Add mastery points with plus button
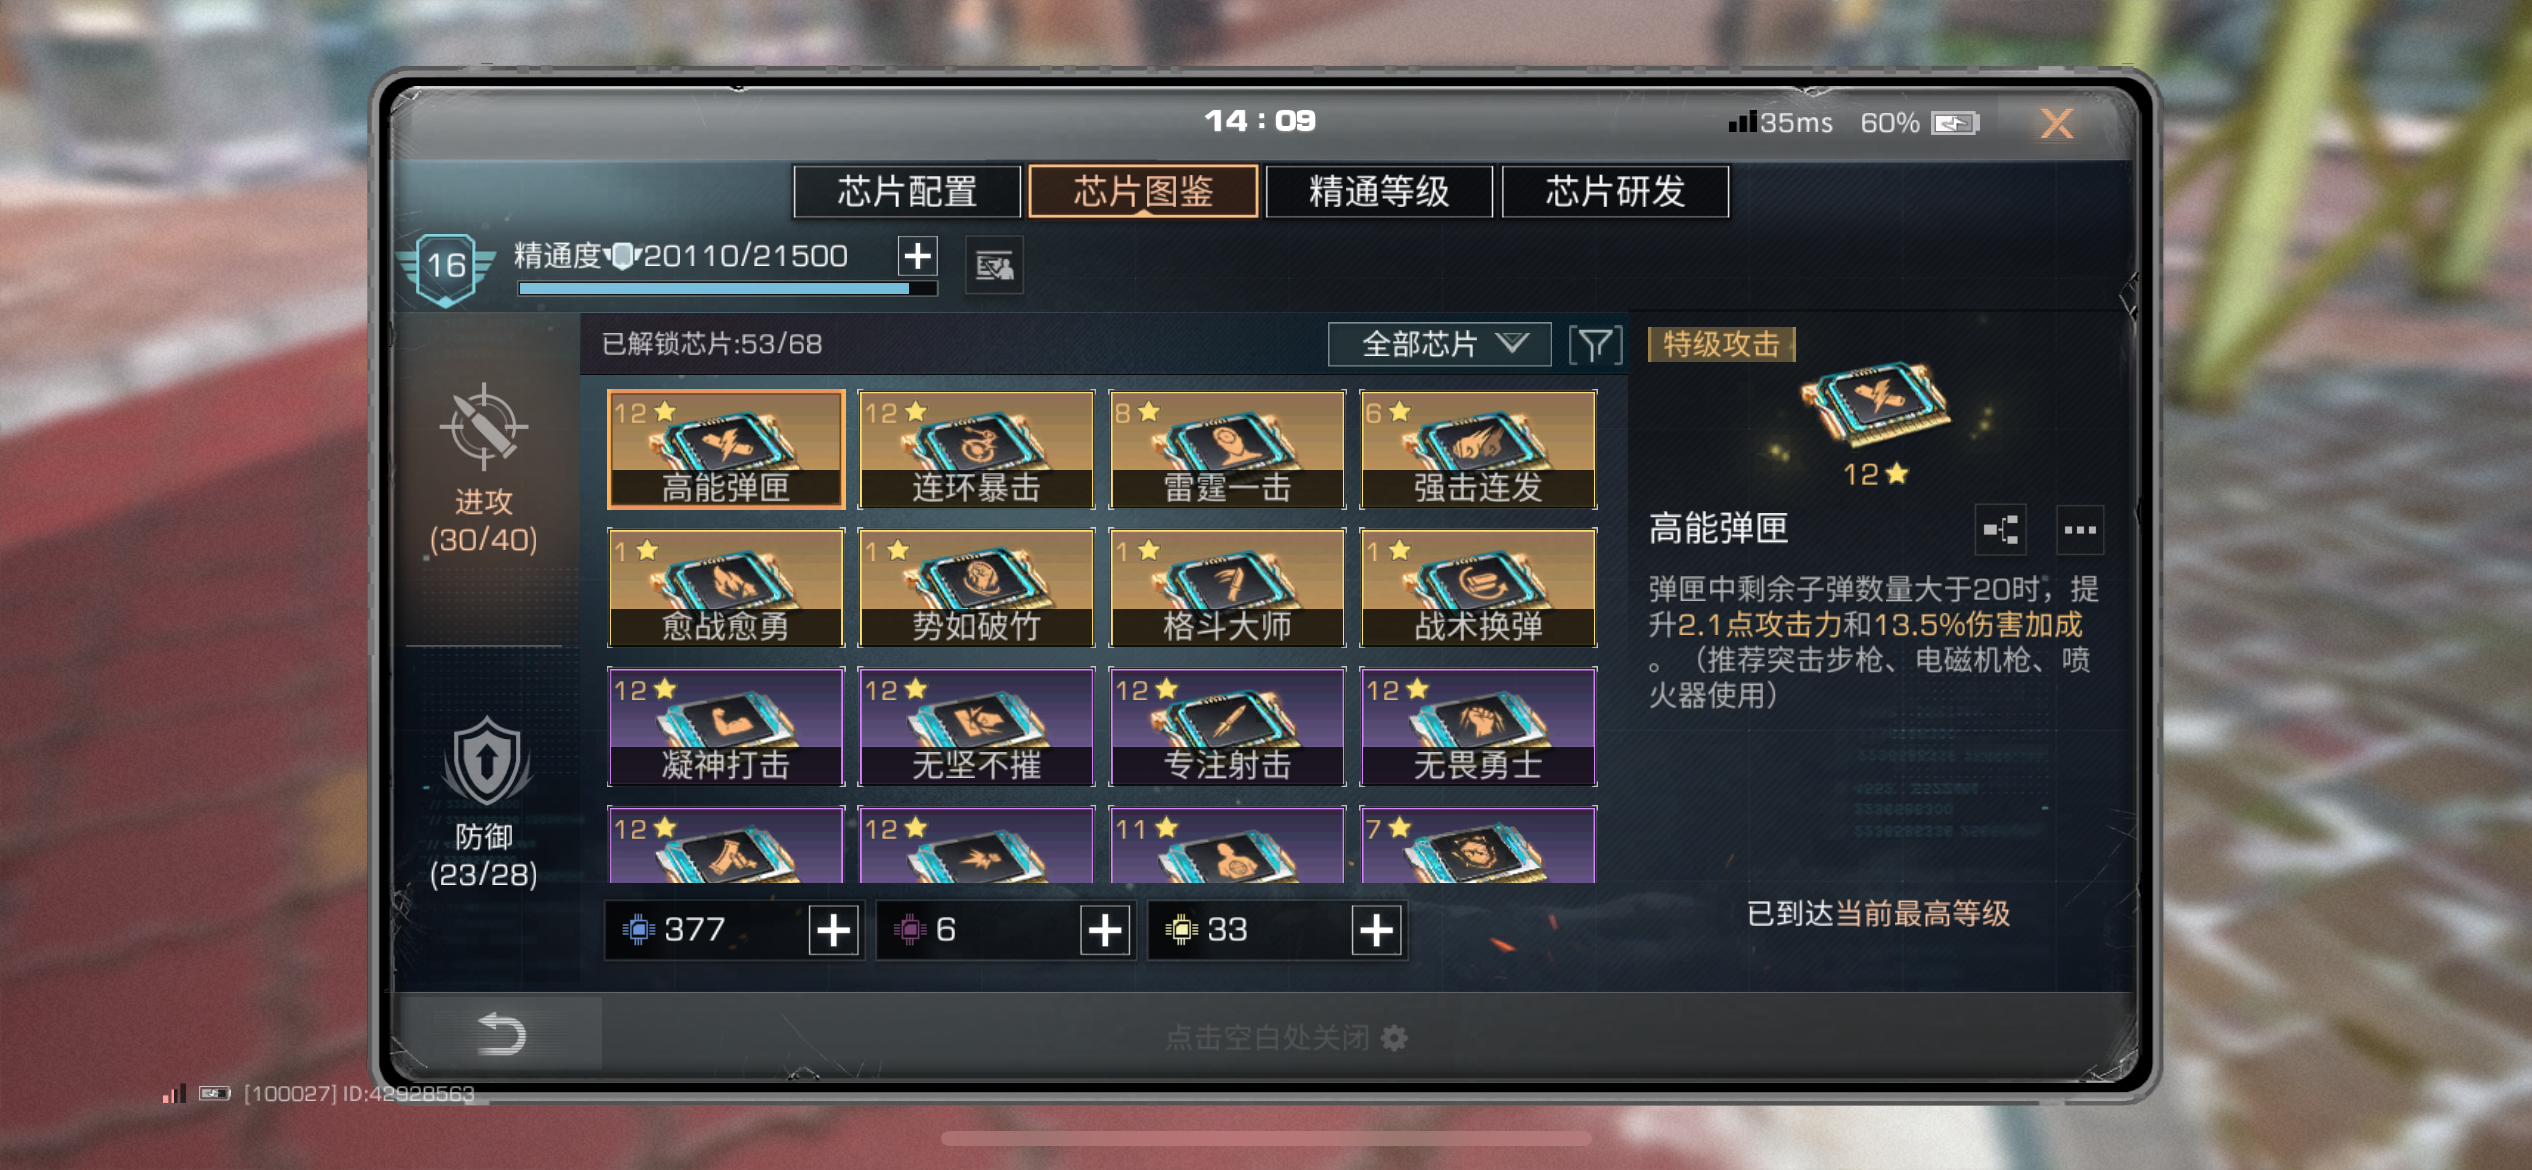2532x1170 pixels. 917,256
